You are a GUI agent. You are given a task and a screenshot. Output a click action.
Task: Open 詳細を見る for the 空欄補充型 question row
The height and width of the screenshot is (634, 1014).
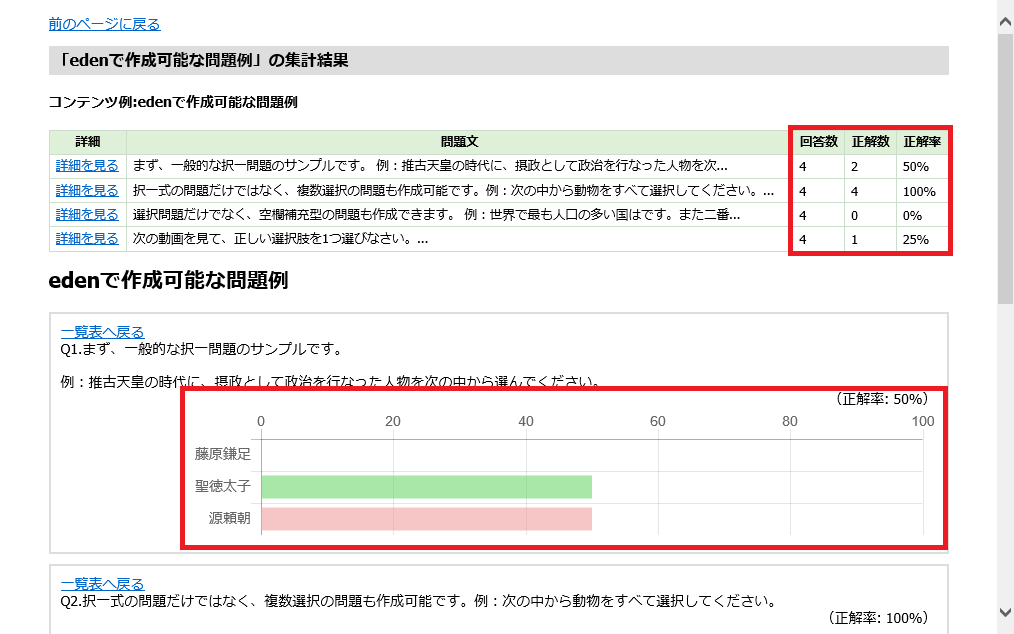point(87,215)
